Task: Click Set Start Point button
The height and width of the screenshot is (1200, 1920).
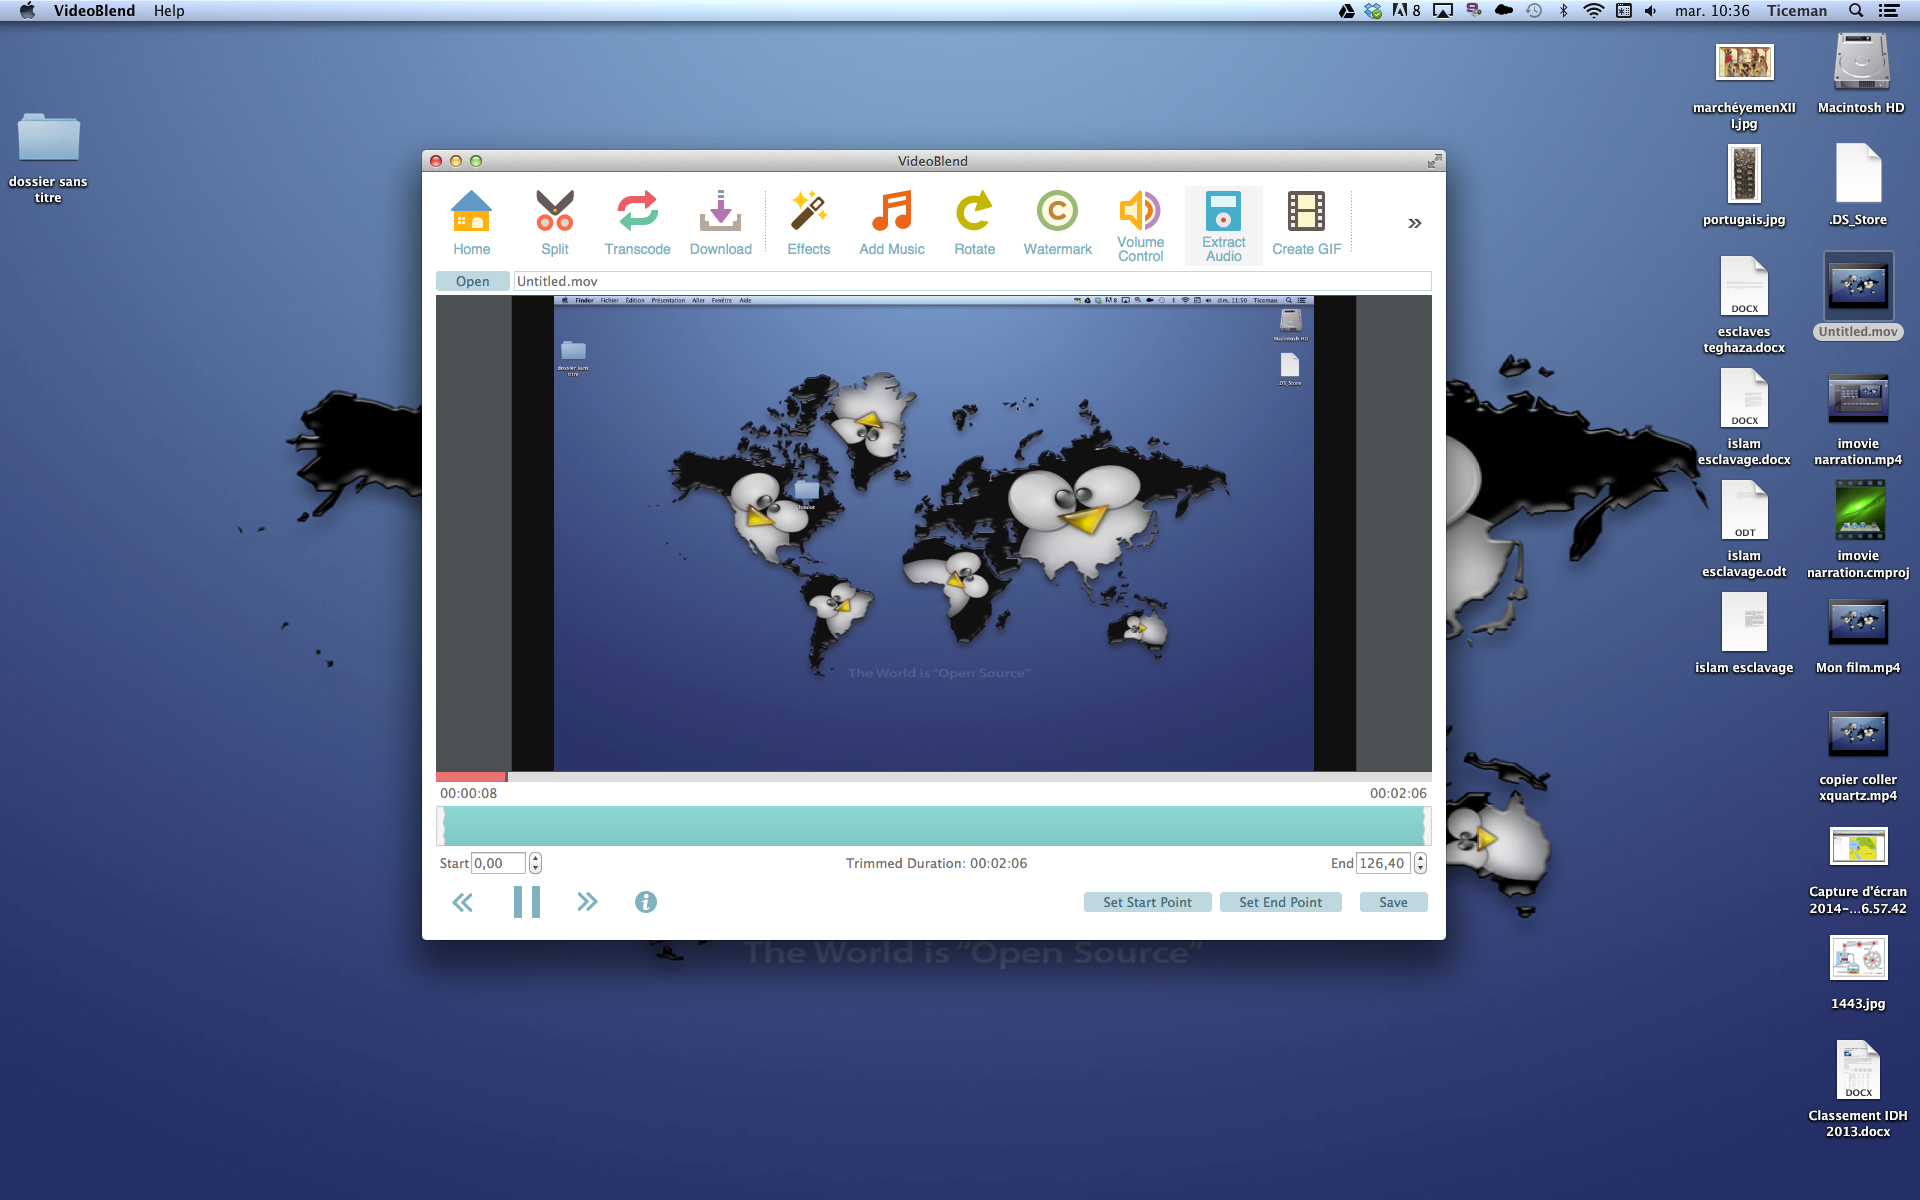Action: [1147, 902]
